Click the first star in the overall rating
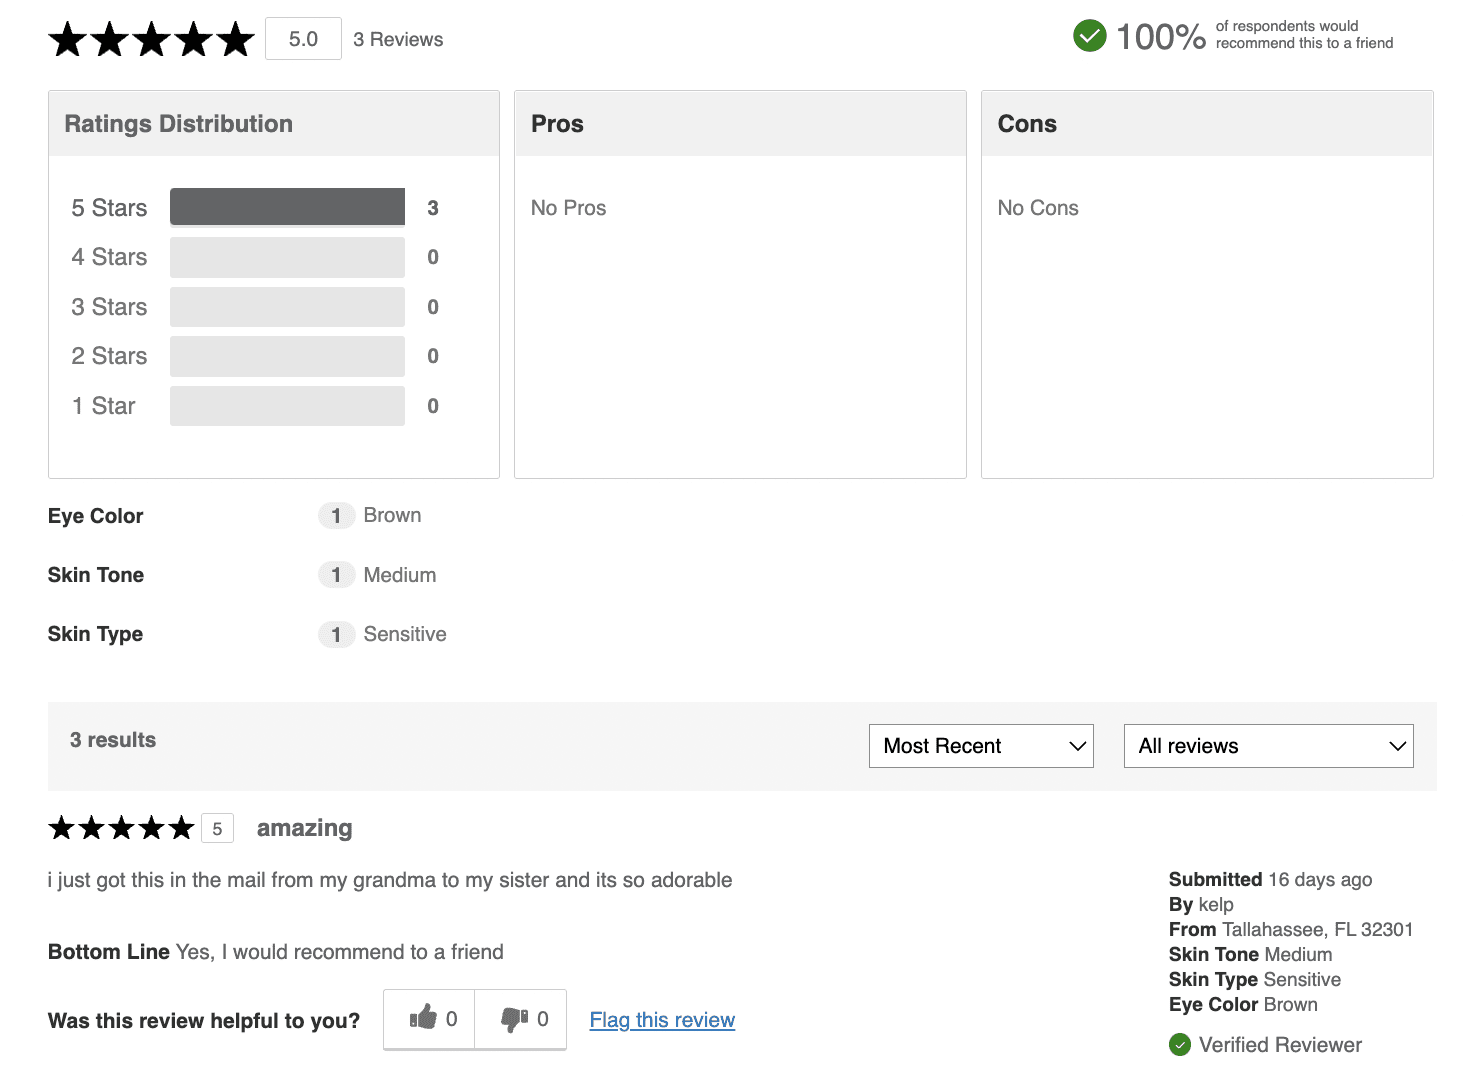The height and width of the screenshot is (1066, 1479). 66,38
